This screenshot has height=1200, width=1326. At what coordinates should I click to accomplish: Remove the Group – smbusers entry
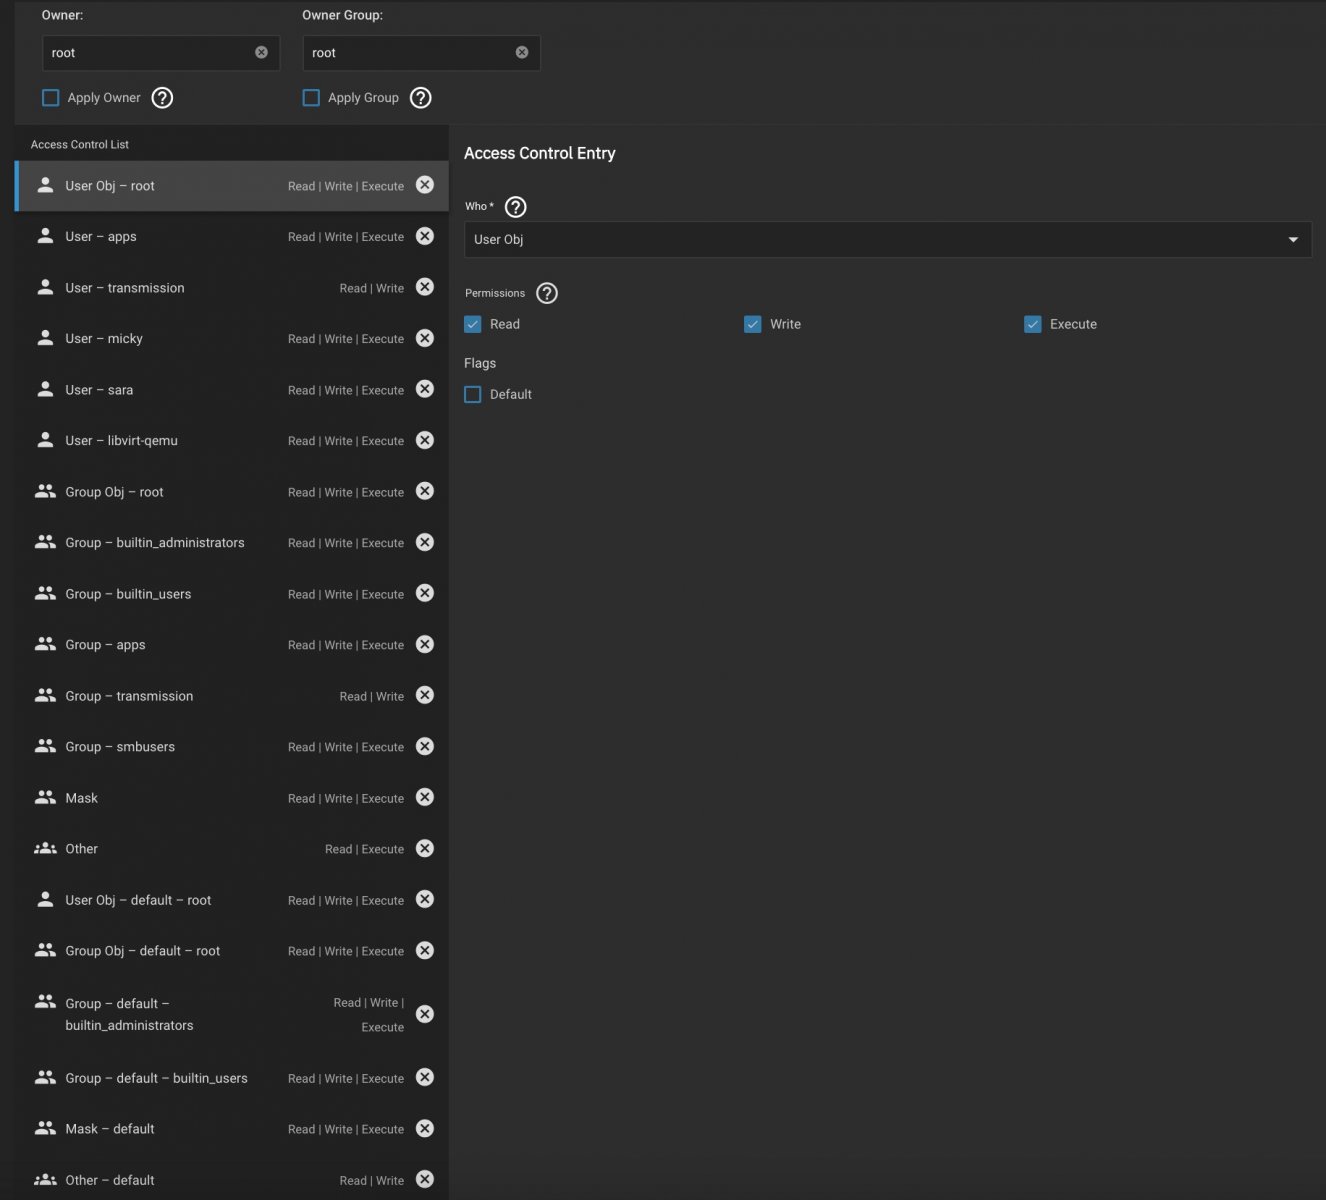click(425, 746)
